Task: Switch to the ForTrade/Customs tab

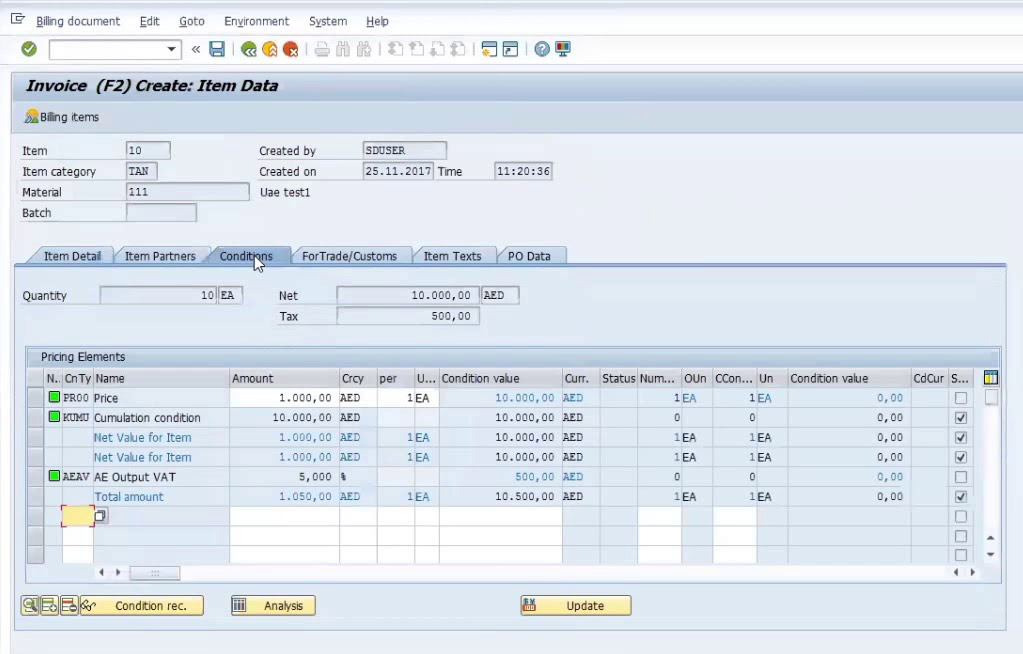Action: tap(349, 256)
